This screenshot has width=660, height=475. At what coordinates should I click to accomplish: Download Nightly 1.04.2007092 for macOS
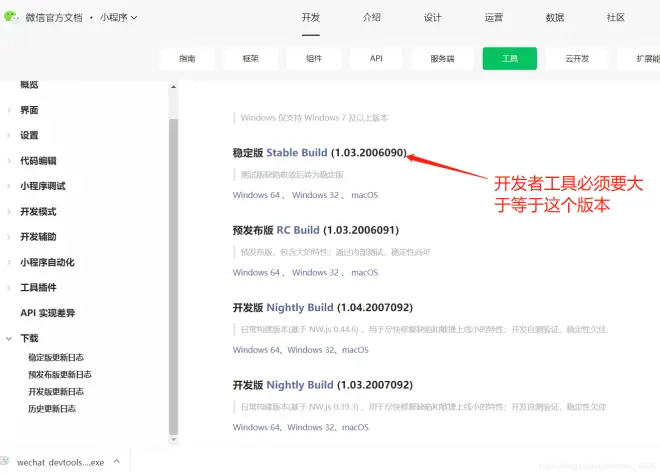[x=355, y=350]
